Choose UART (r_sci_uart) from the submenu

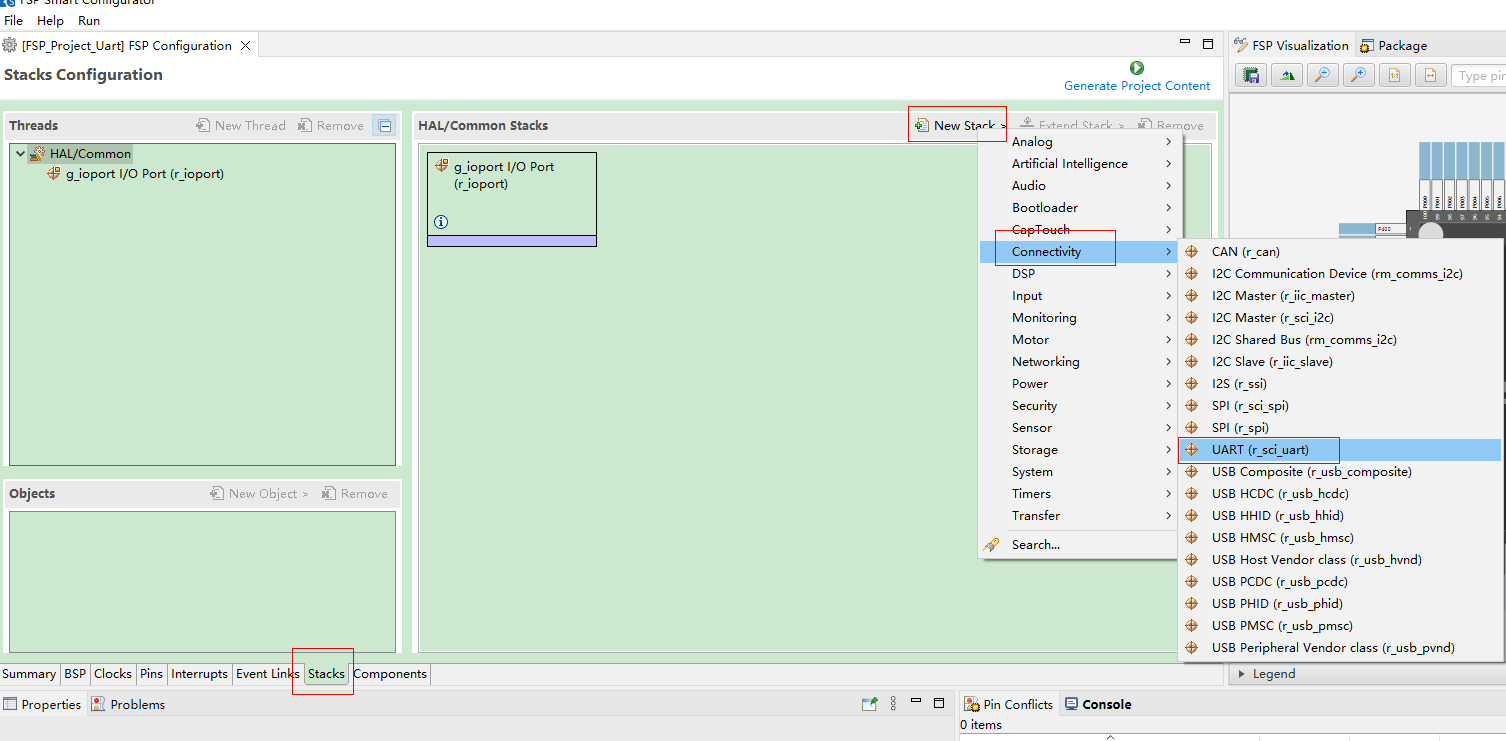click(x=1340, y=450)
